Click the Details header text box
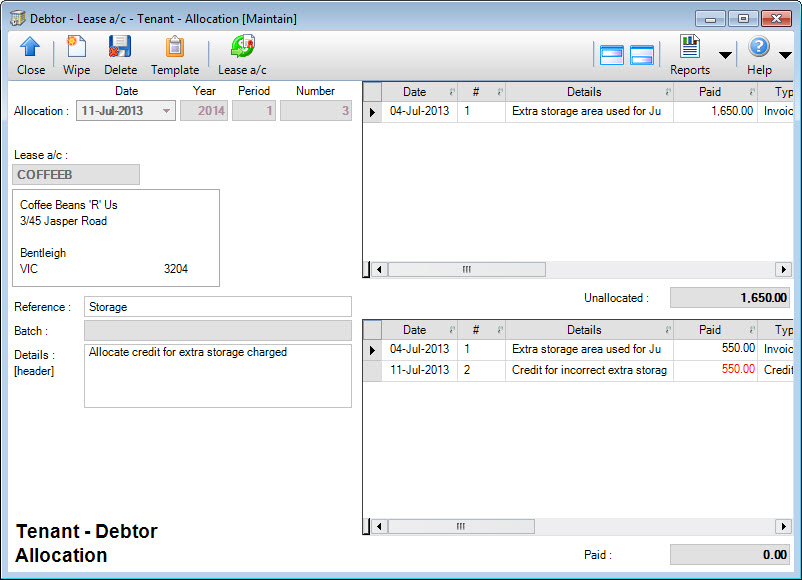The height and width of the screenshot is (580, 802). tap(217, 376)
